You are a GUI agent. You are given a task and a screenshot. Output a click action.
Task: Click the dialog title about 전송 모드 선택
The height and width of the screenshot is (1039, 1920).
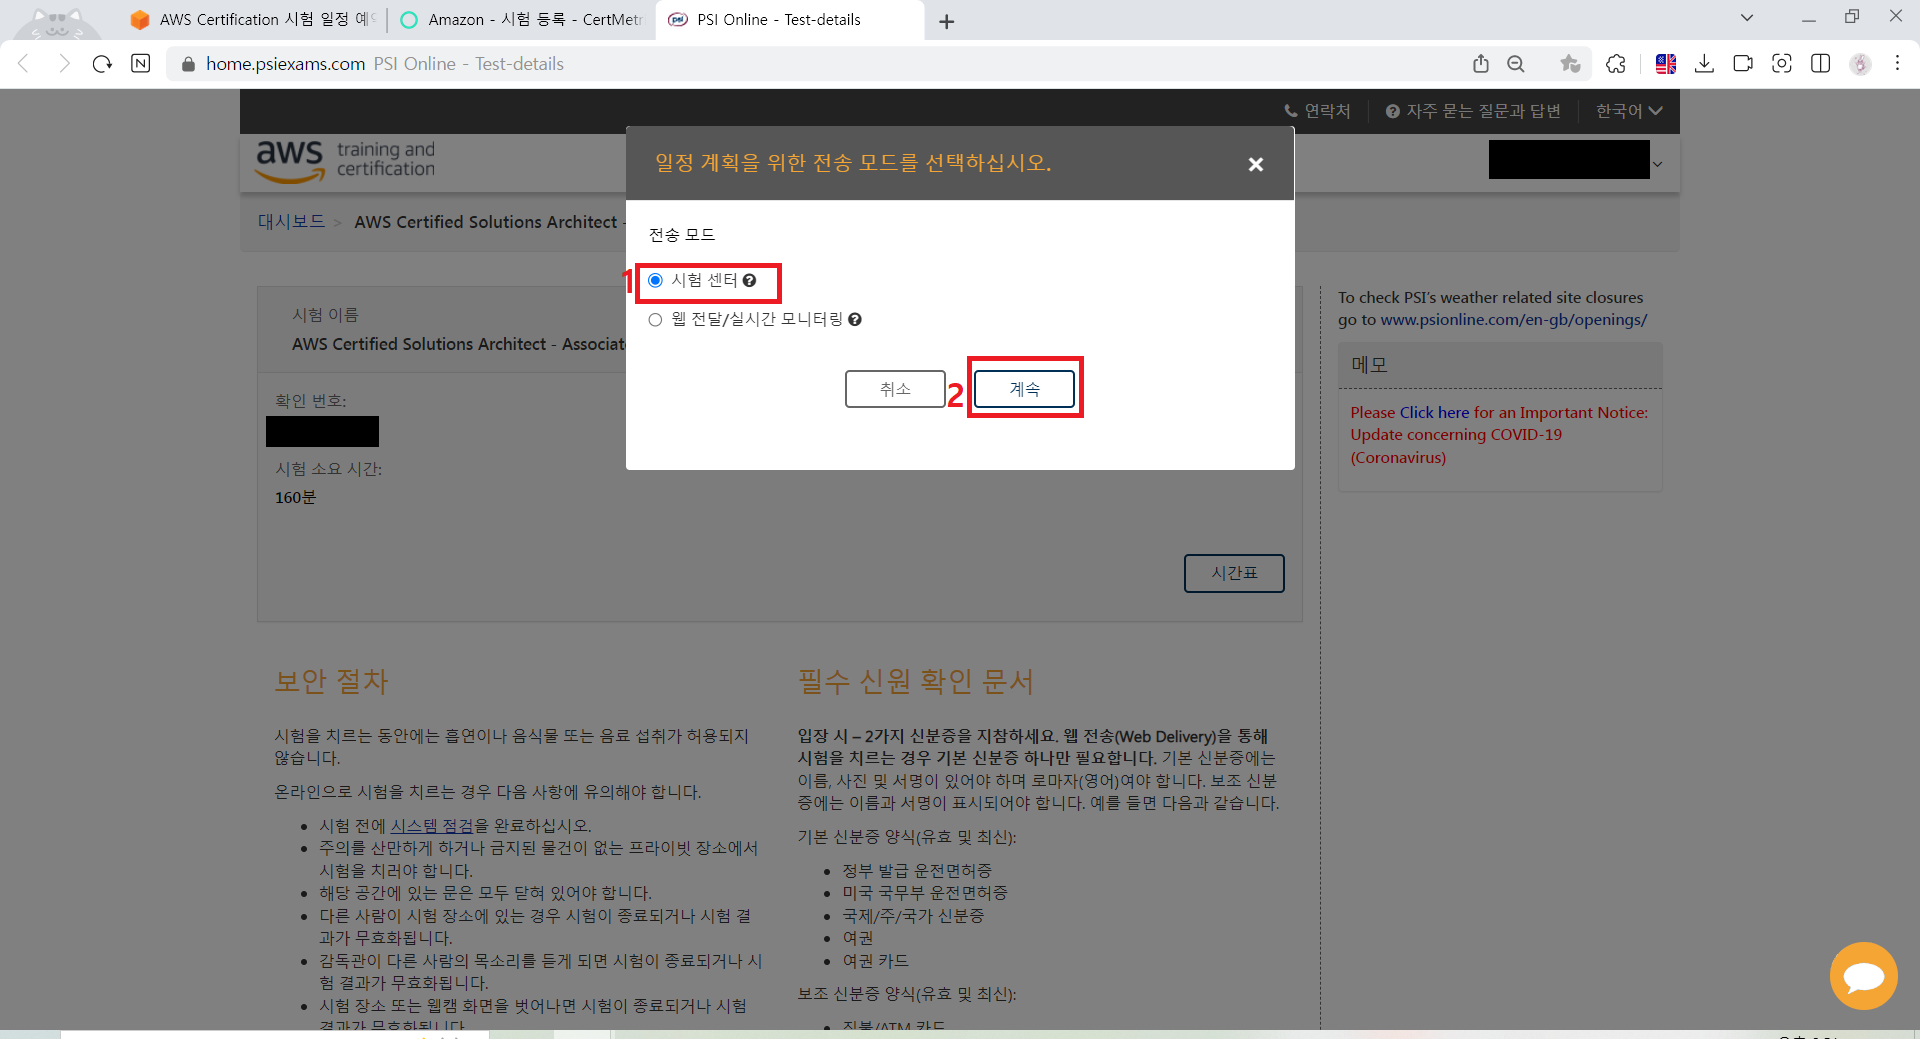click(853, 163)
